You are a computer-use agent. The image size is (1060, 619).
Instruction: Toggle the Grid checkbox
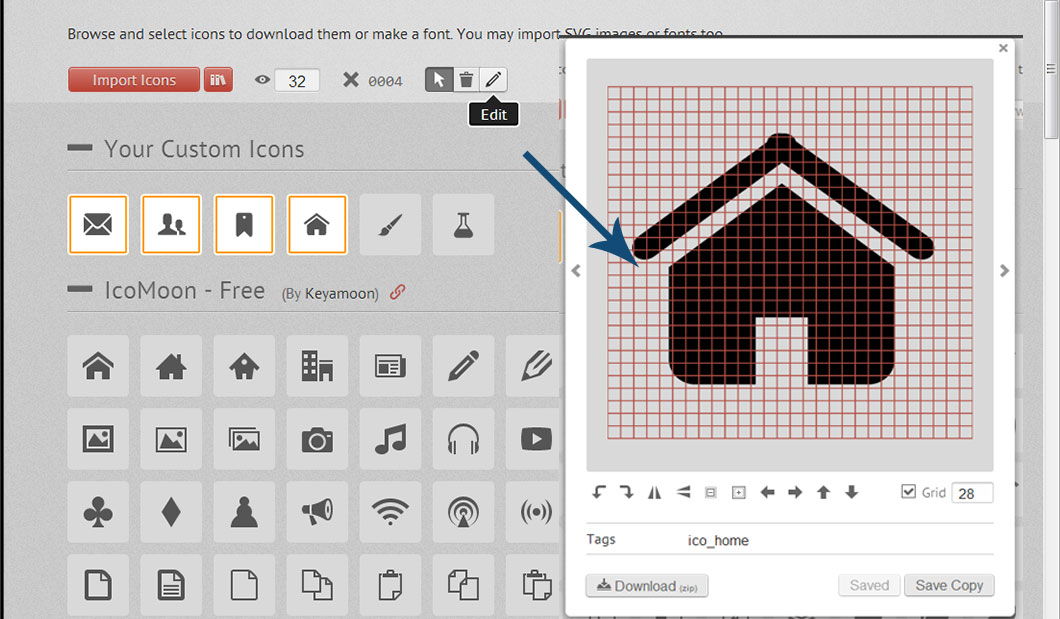tap(909, 491)
